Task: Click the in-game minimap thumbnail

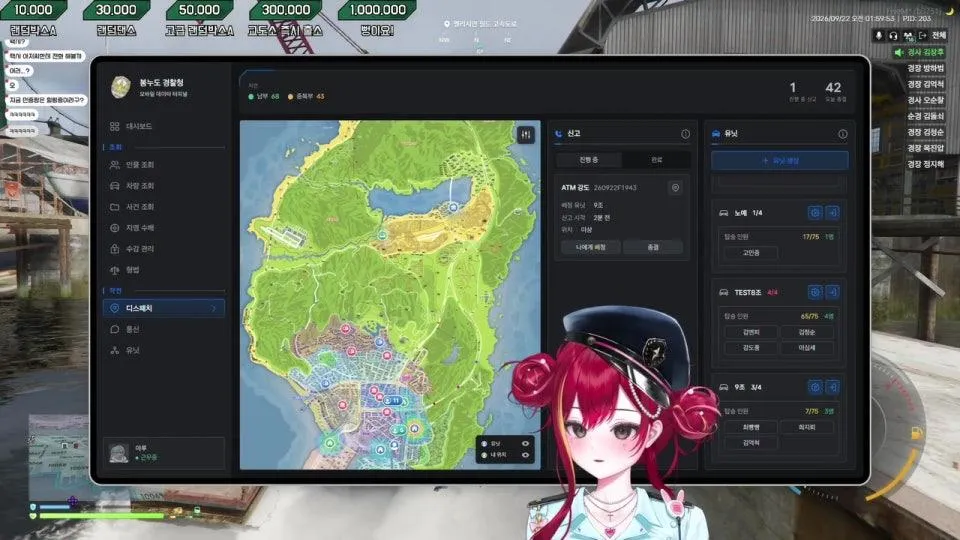Action: [x=59, y=457]
